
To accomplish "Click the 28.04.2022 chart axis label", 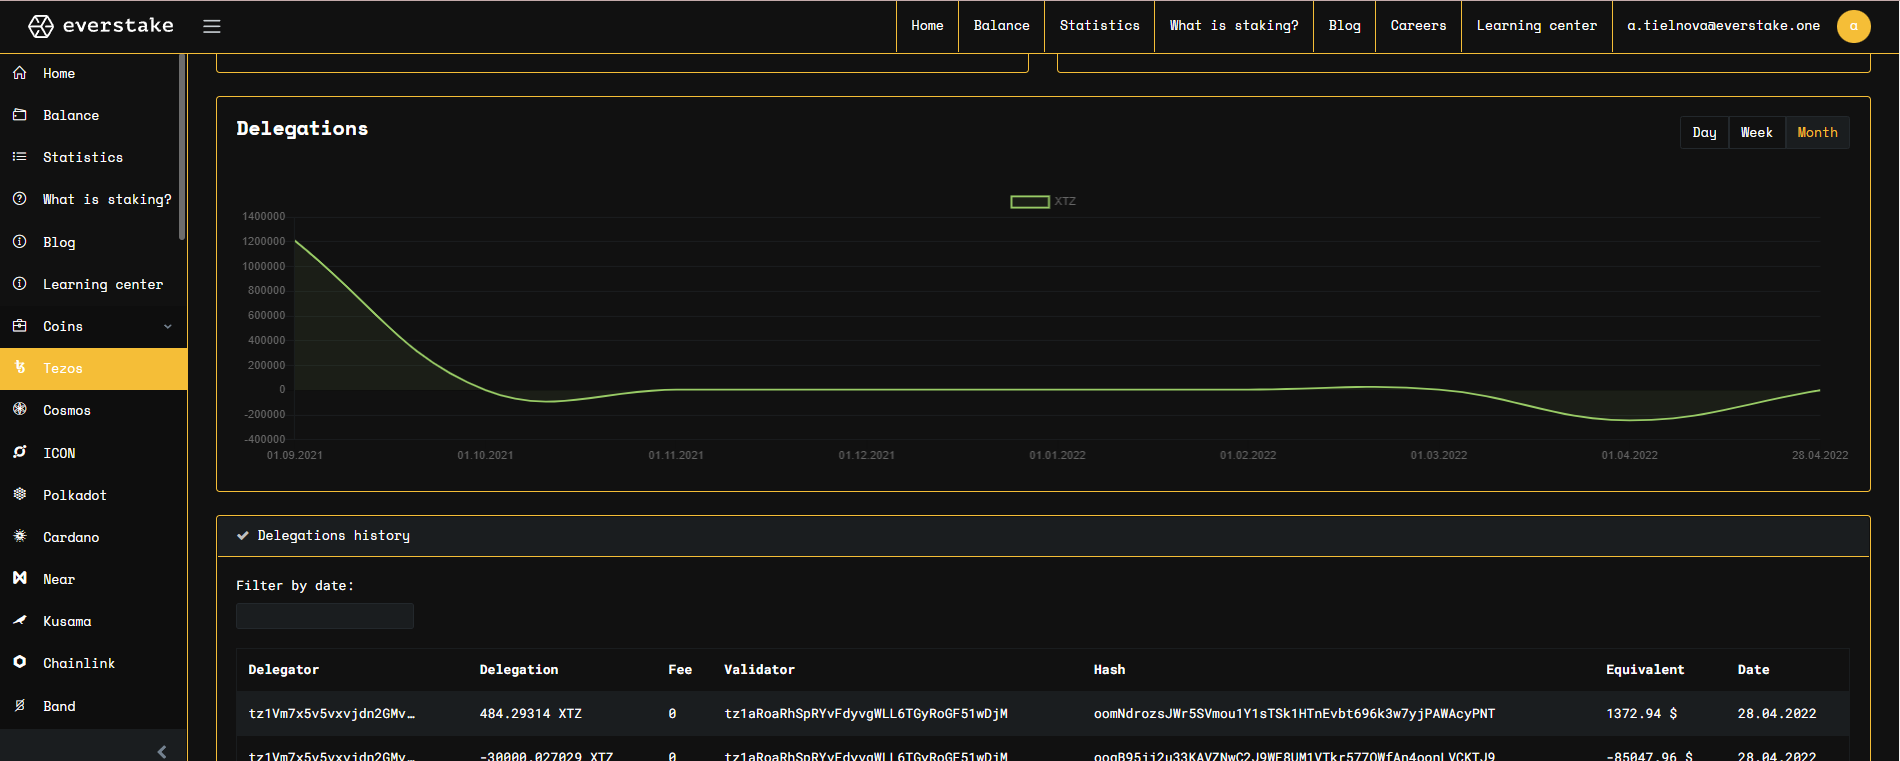I will (x=1820, y=455).
